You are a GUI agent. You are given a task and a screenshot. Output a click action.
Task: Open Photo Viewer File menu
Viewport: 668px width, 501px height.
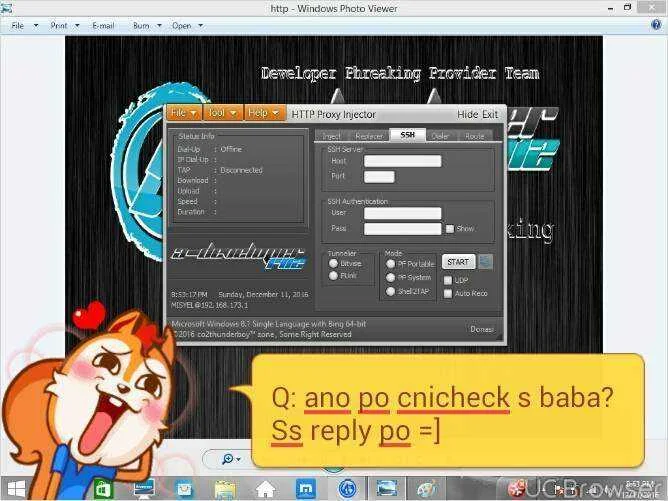point(17,26)
